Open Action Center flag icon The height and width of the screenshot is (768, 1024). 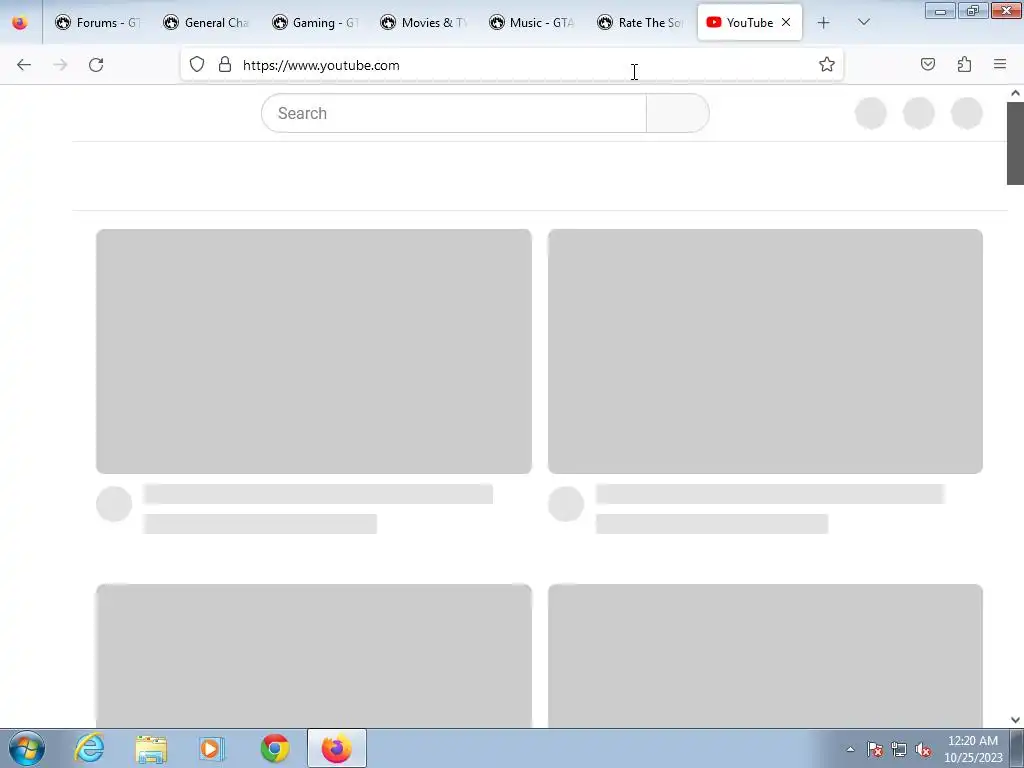875,749
